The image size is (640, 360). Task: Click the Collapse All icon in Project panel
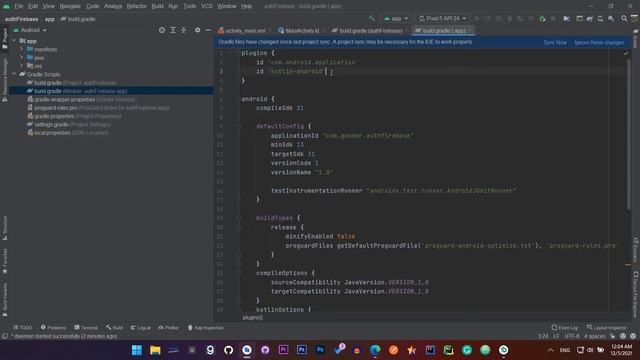tap(184, 30)
